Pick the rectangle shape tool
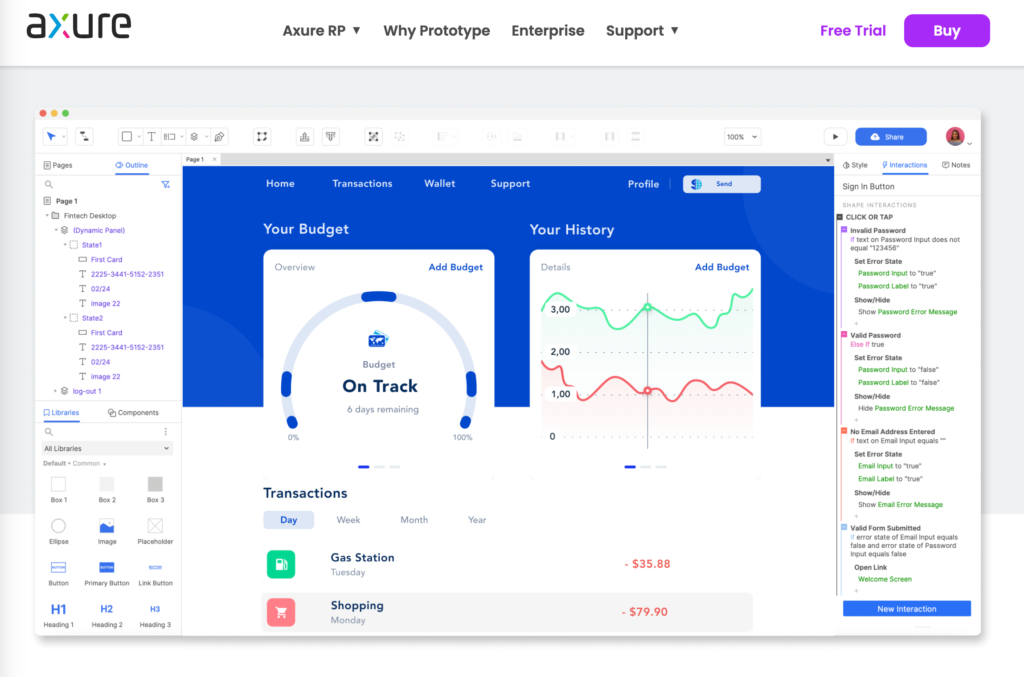Screen dimensions: 1024x677 point(127,136)
